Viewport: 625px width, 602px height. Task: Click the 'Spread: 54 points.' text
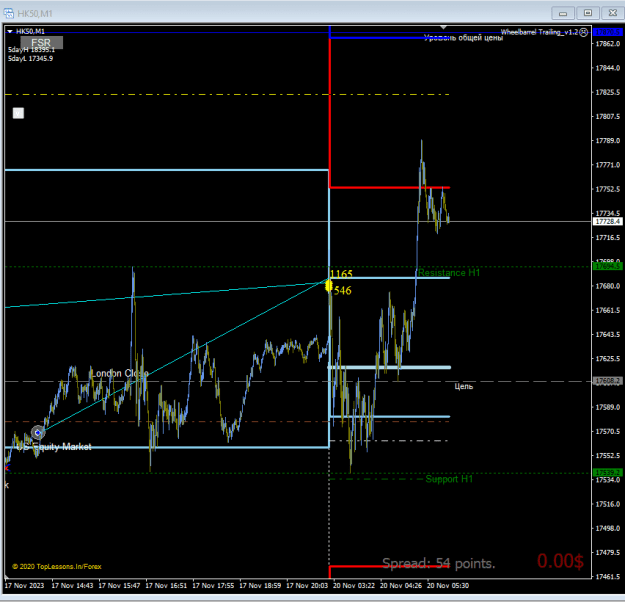[438, 563]
